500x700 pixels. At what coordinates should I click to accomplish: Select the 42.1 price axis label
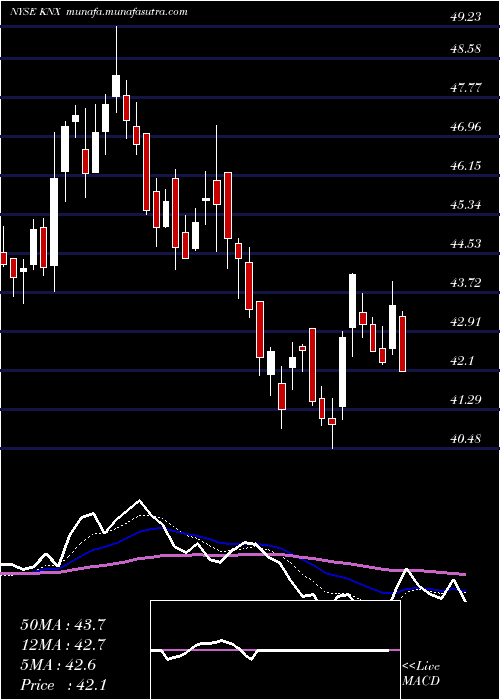pos(462,361)
